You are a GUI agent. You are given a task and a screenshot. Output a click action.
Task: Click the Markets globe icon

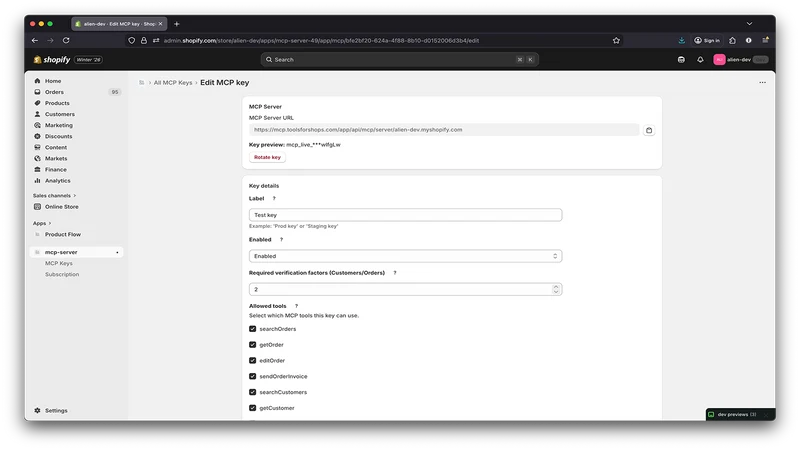pyautogui.click(x=37, y=158)
